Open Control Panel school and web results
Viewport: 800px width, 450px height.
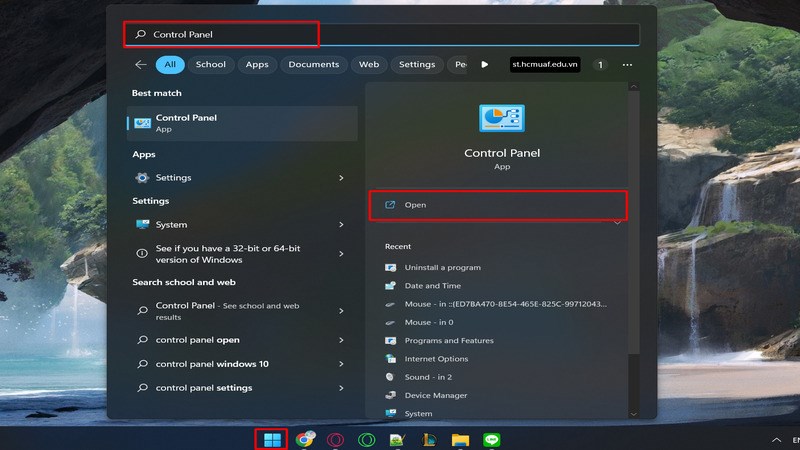coord(242,311)
